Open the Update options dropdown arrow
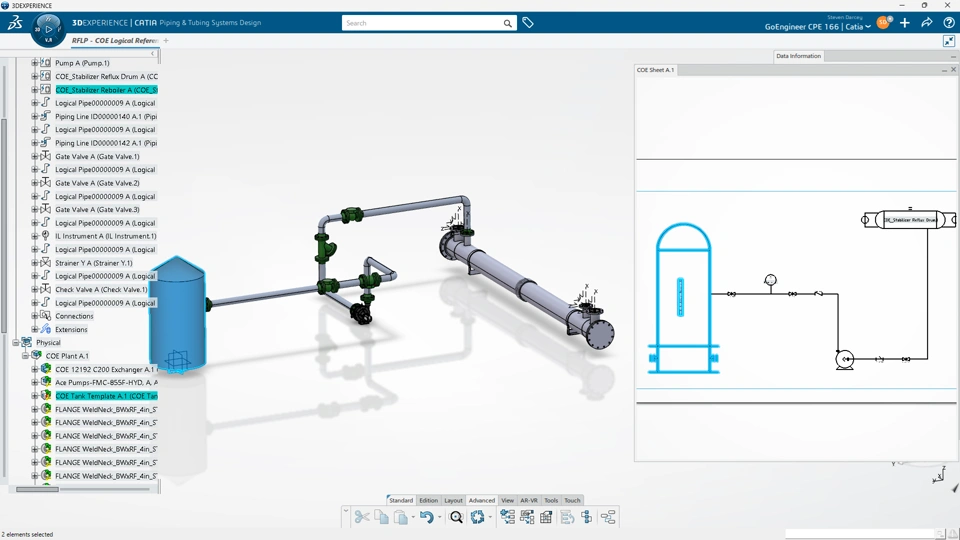 click(x=490, y=517)
